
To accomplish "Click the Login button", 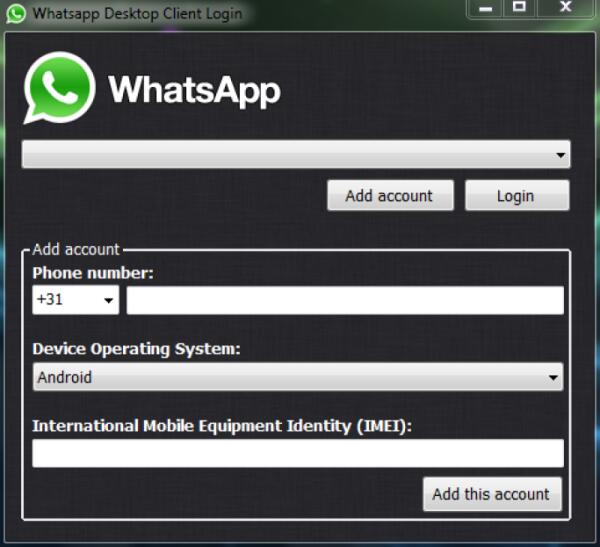I will [x=516, y=196].
